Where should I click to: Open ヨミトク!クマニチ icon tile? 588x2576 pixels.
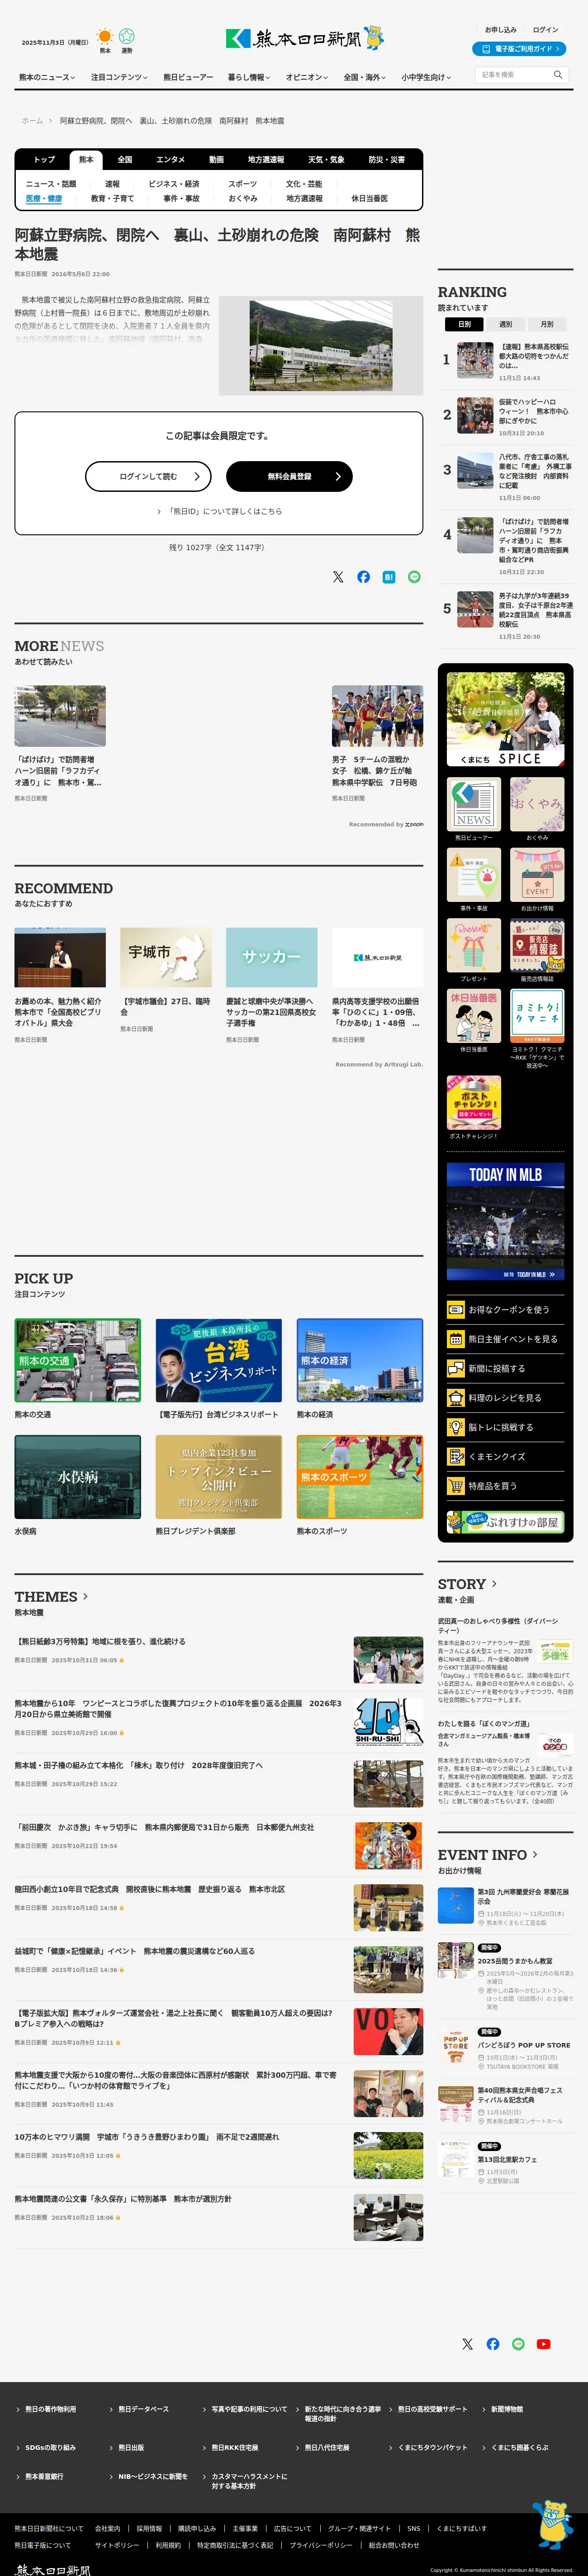pos(537,1016)
